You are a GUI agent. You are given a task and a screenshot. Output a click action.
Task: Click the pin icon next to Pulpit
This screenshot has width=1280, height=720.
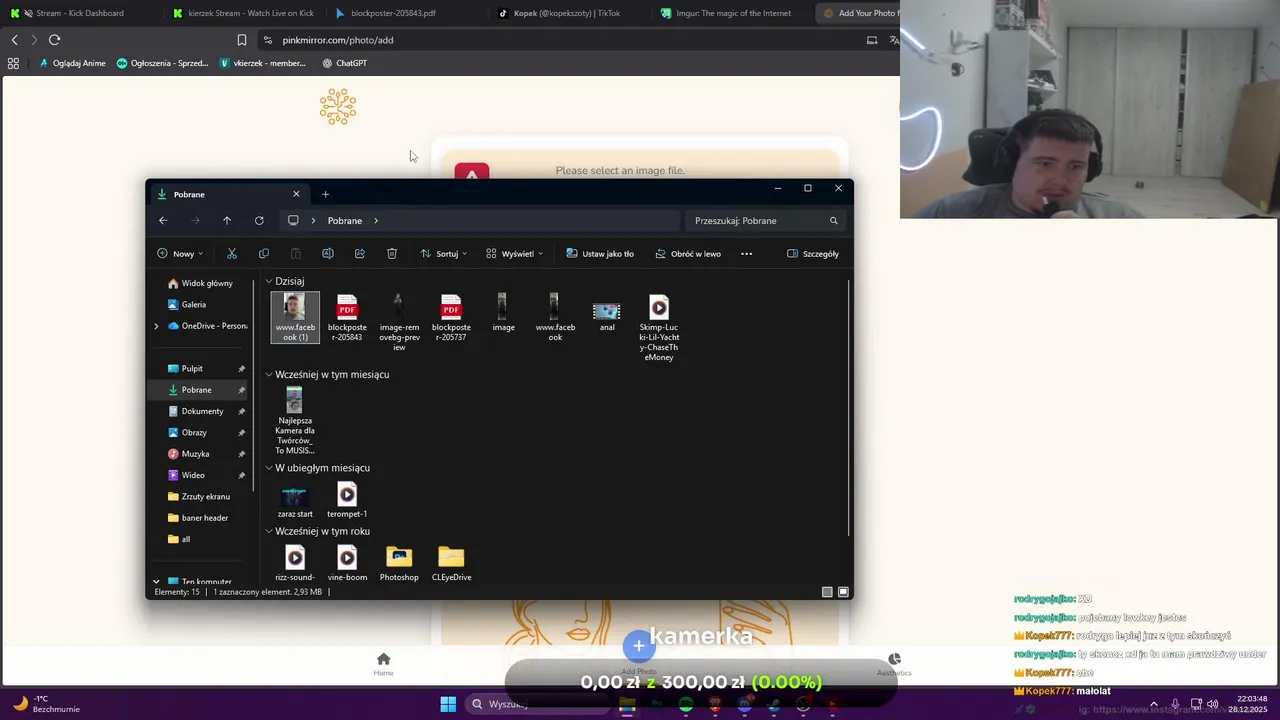click(x=241, y=369)
